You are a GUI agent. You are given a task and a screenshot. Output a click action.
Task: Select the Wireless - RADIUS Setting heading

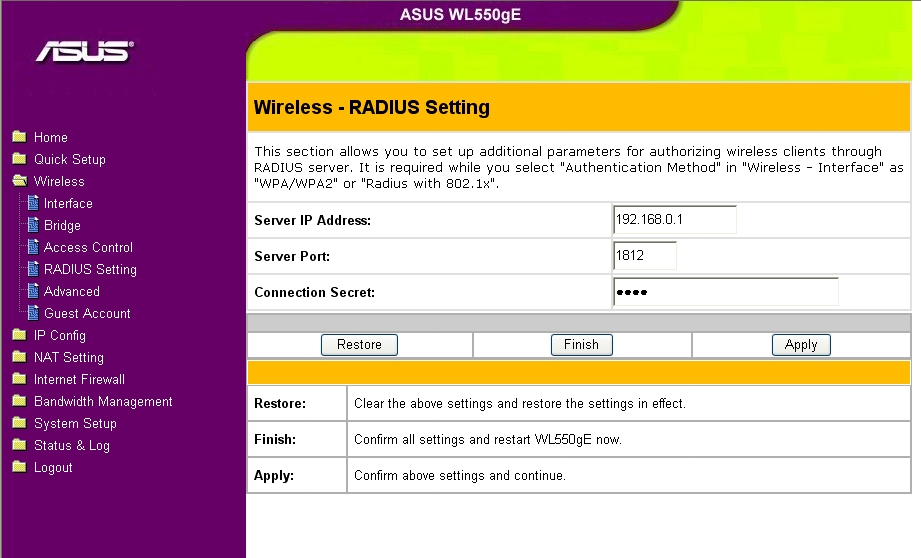pos(371,107)
